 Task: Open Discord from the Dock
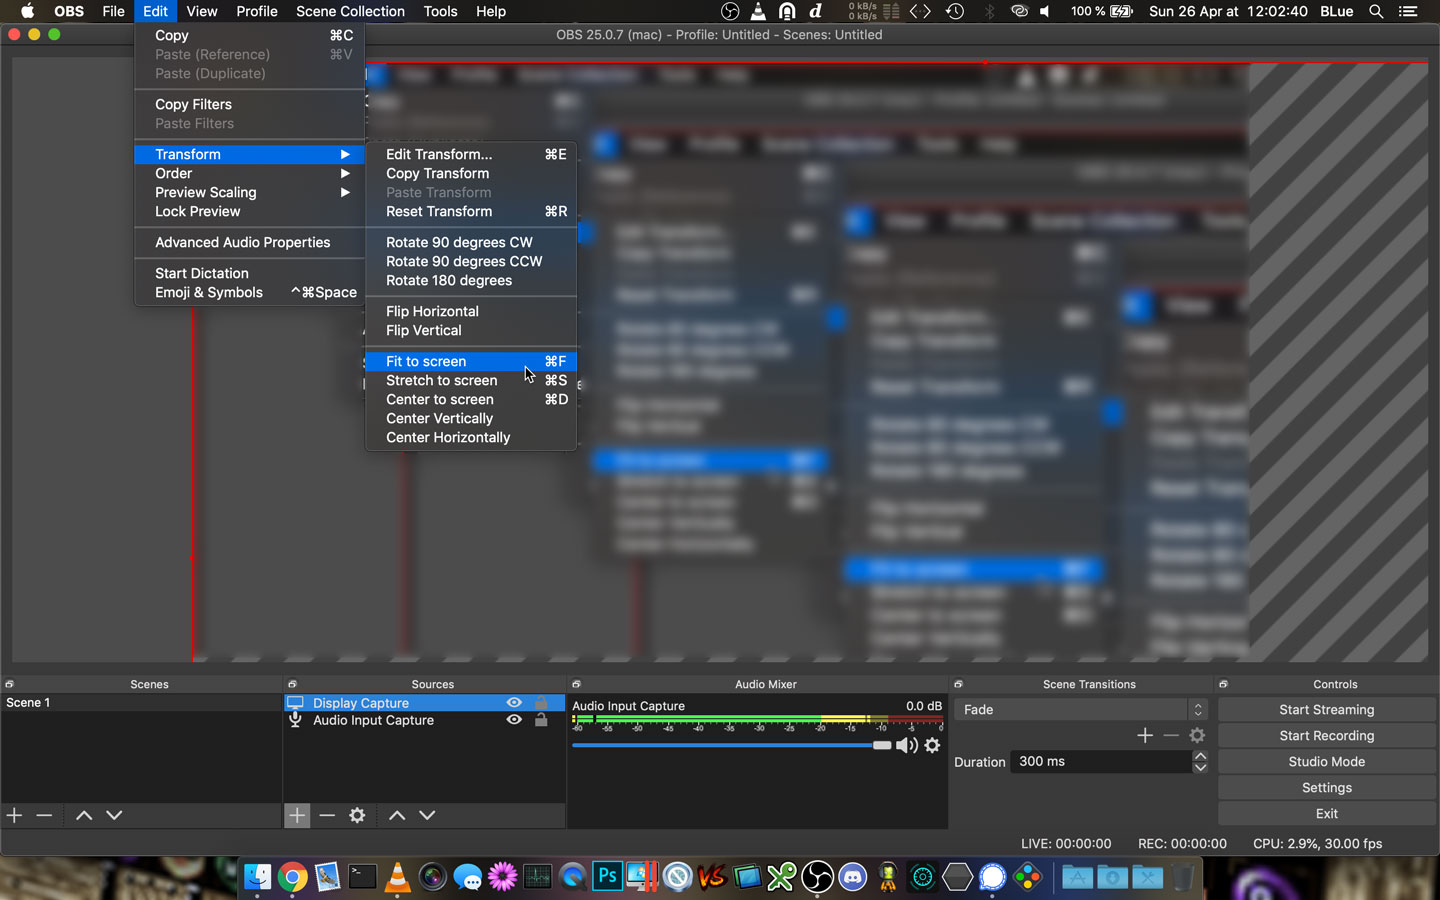(x=852, y=877)
